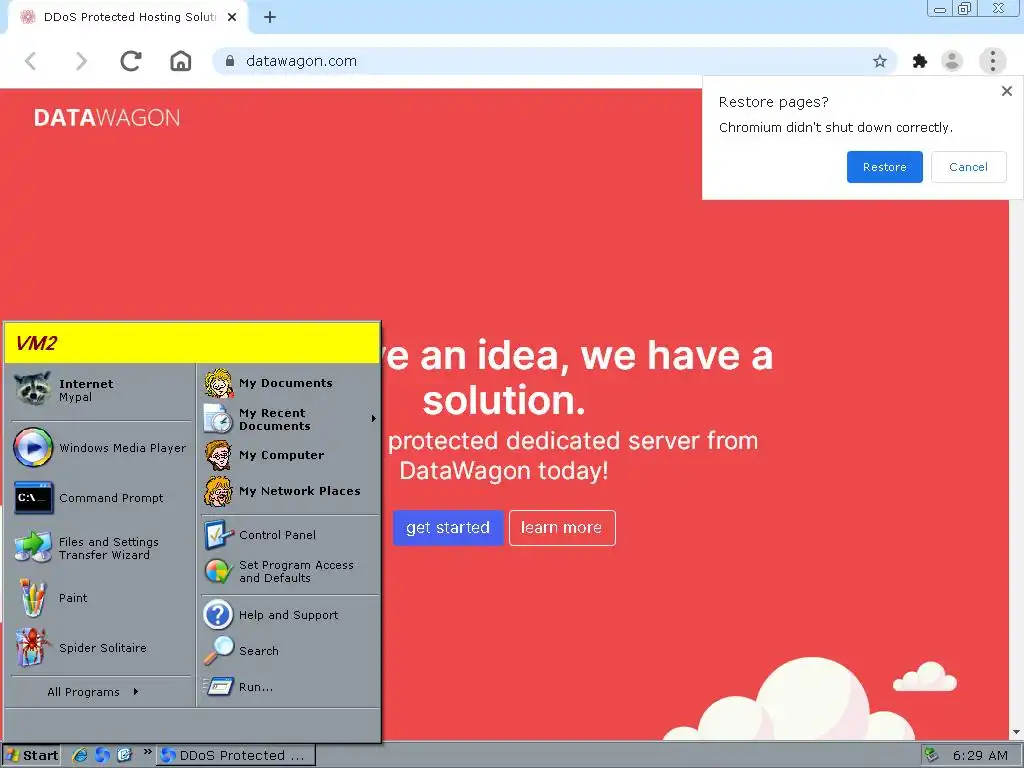Open My Documents
The width and height of the screenshot is (1024, 768).
click(290, 383)
